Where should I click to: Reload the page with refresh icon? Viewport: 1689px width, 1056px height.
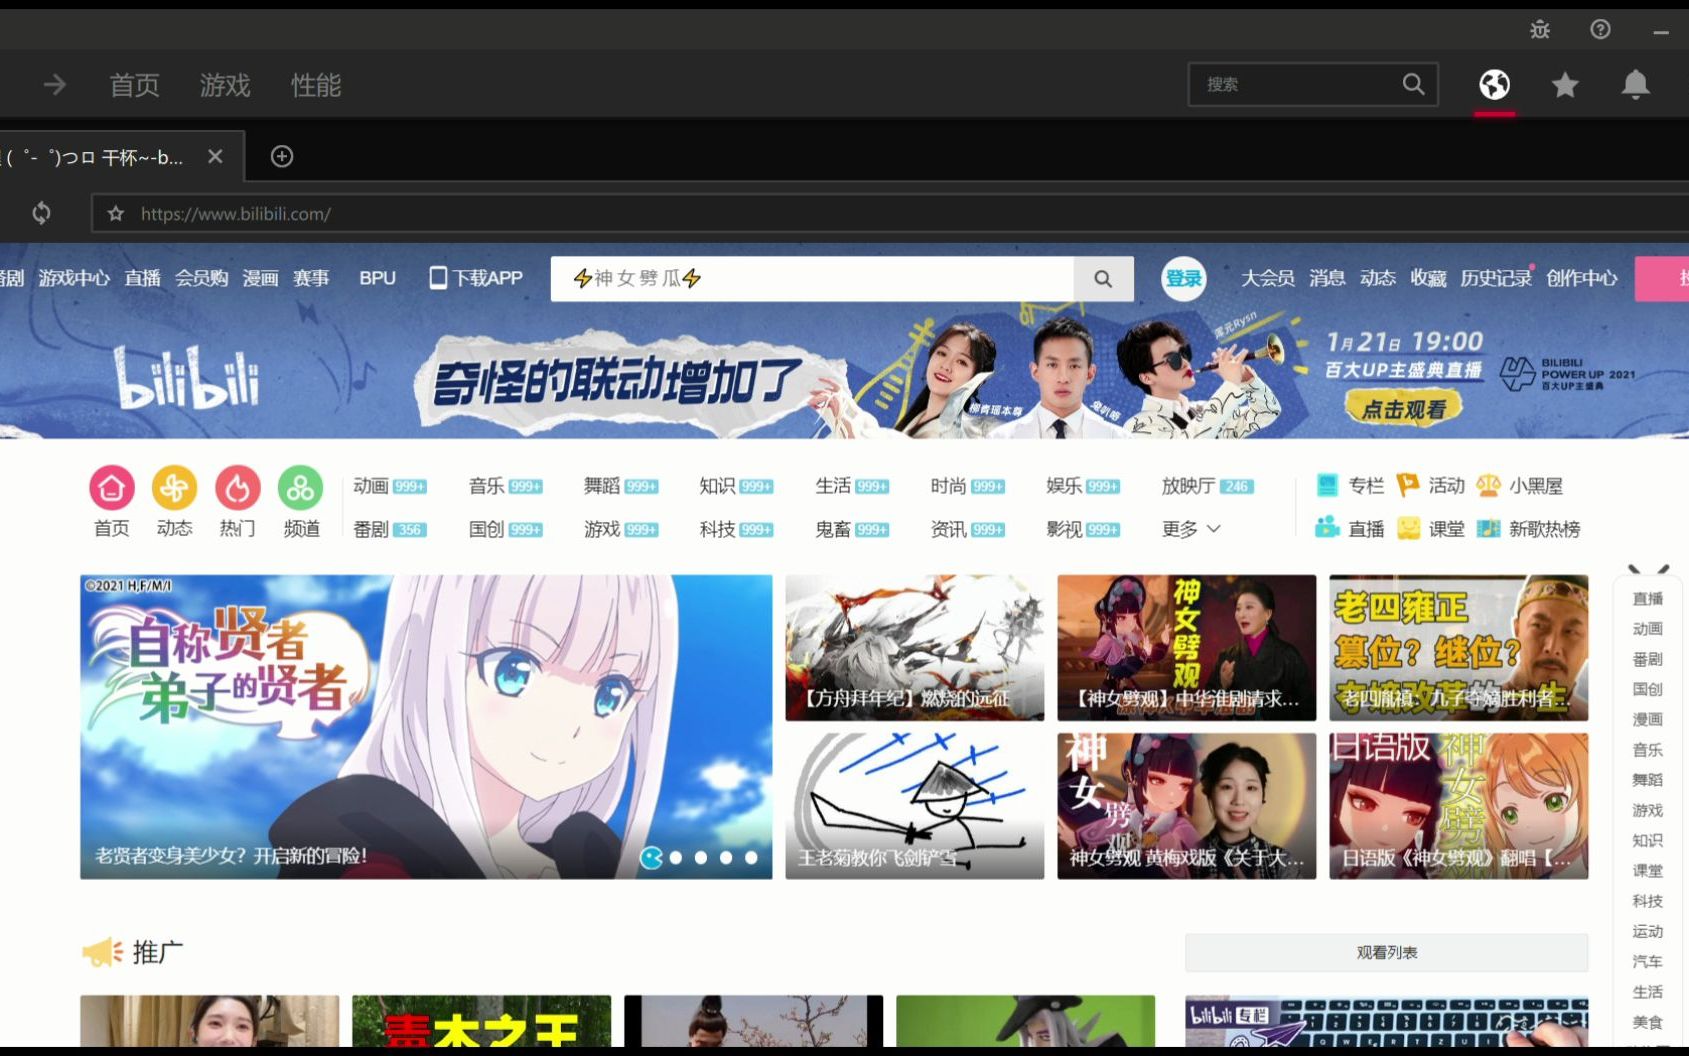click(x=41, y=213)
